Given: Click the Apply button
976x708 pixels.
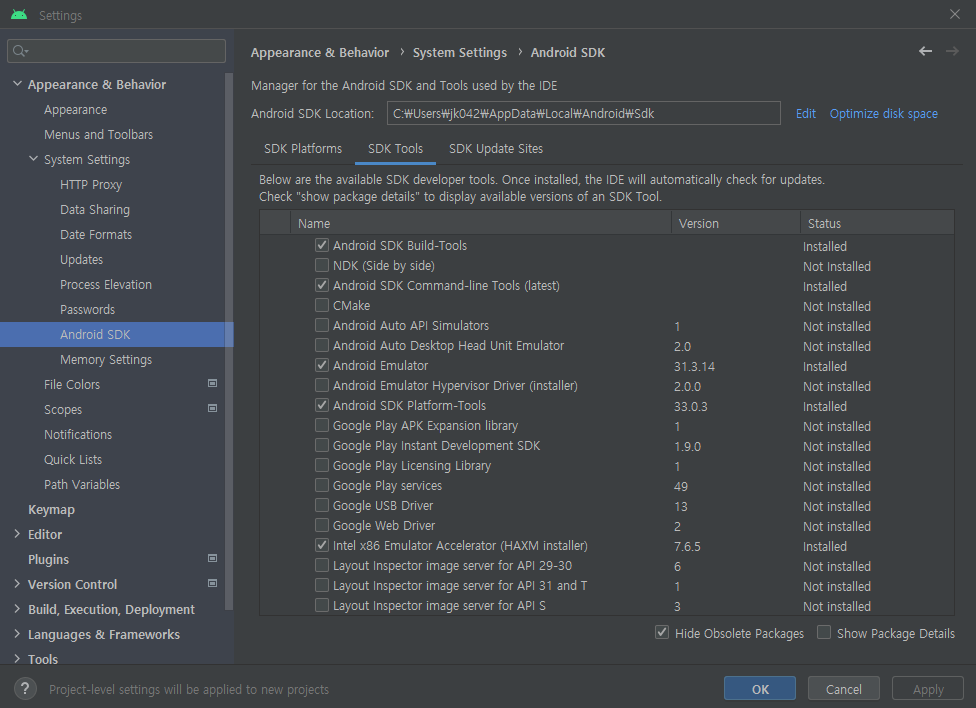Looking at the screenshot, I should coord(928,689).
